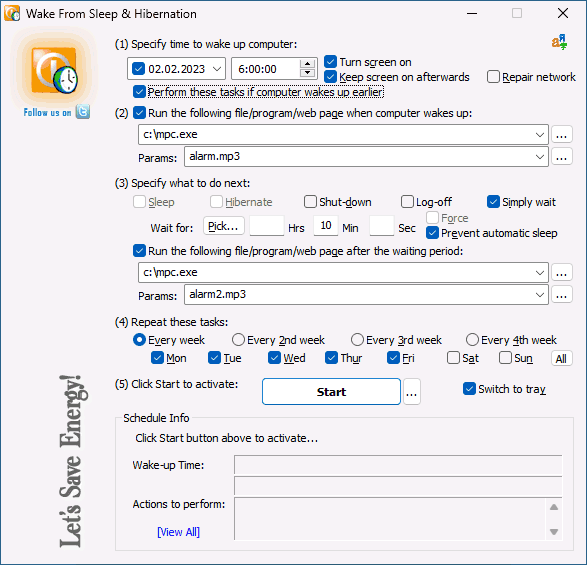The image size is (587, 565).
Task: Click the title bar app icon
Action: coord(12,13)
